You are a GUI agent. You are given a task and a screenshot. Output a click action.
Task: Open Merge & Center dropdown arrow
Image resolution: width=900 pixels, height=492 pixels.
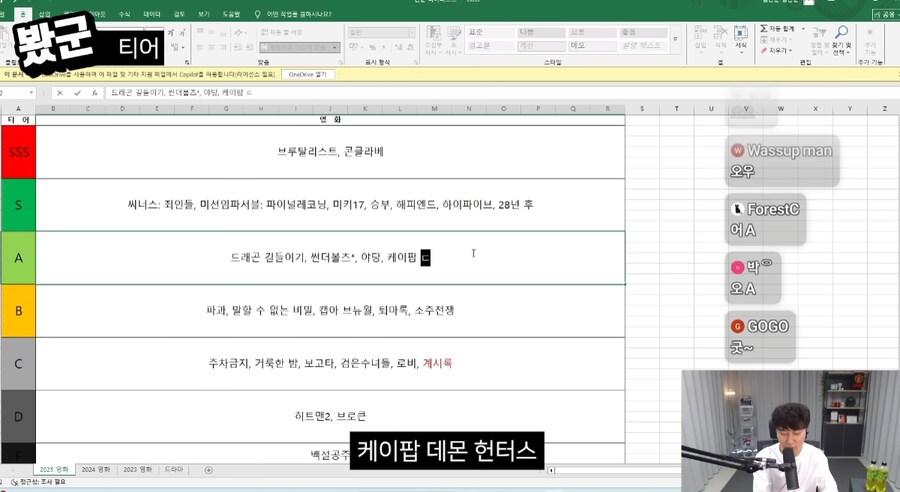[x=336, y=47]
